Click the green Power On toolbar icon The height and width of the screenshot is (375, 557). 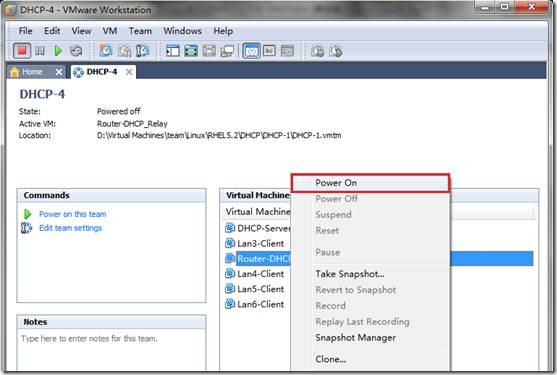click(x=58, y=51)
